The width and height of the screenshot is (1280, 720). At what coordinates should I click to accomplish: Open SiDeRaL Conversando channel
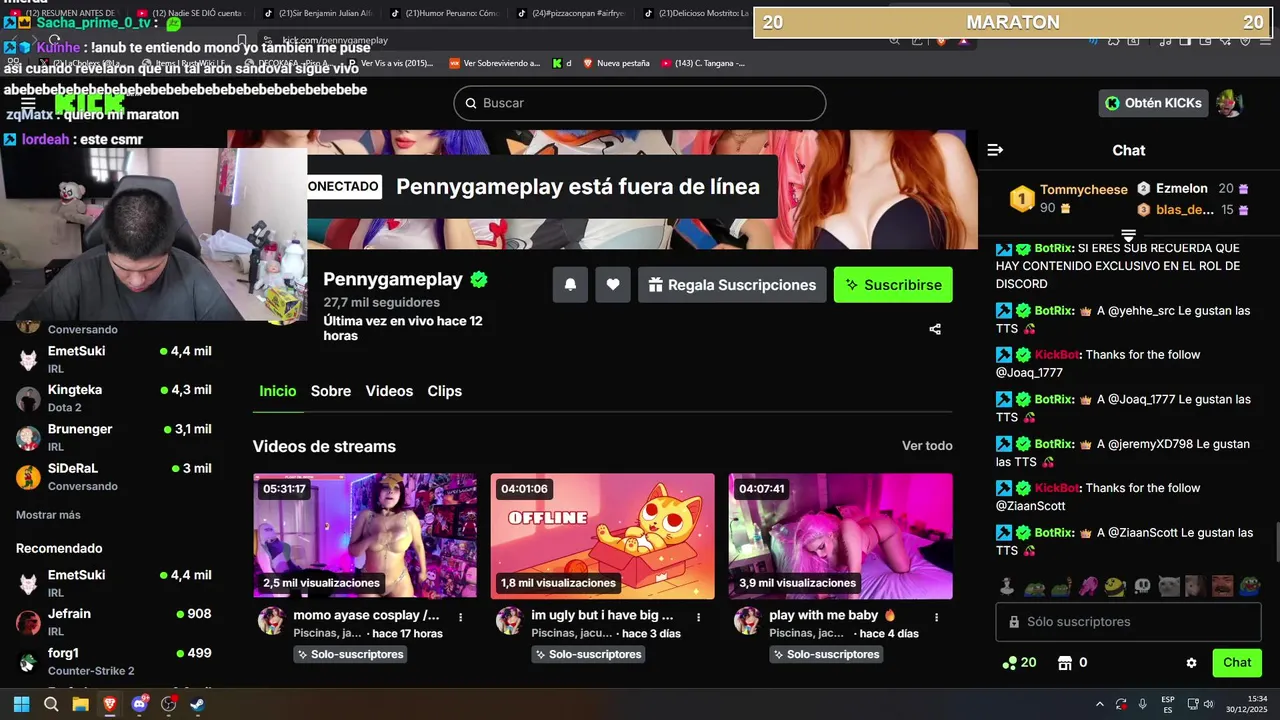114,476
